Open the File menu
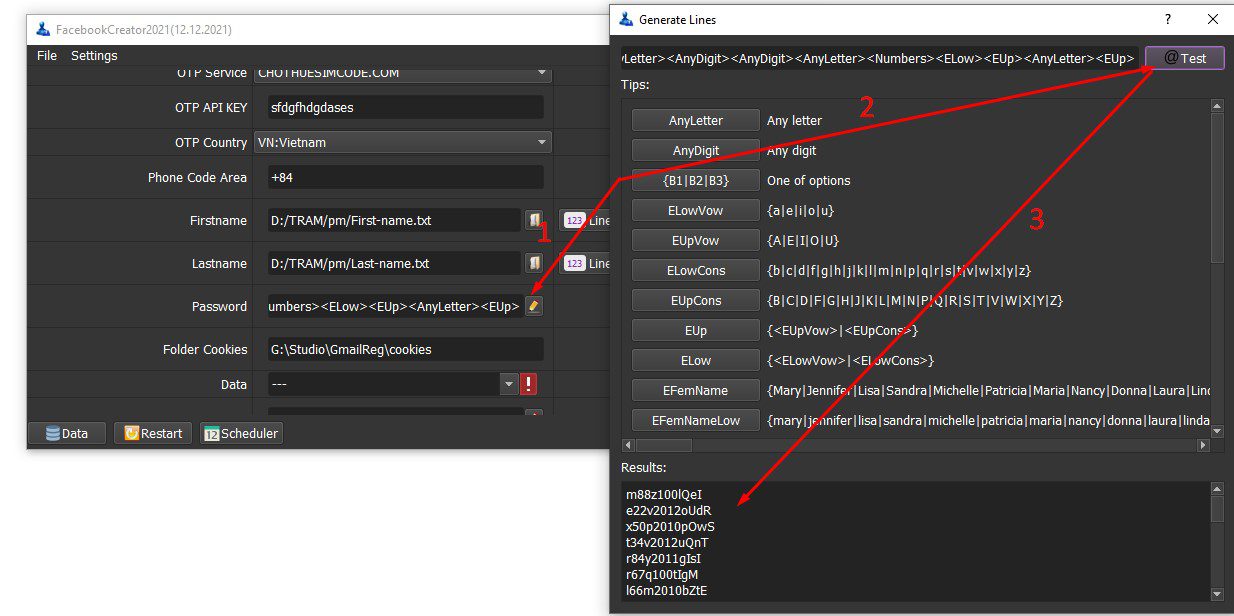Screen dimensions: 1234x616 [47, 56]
